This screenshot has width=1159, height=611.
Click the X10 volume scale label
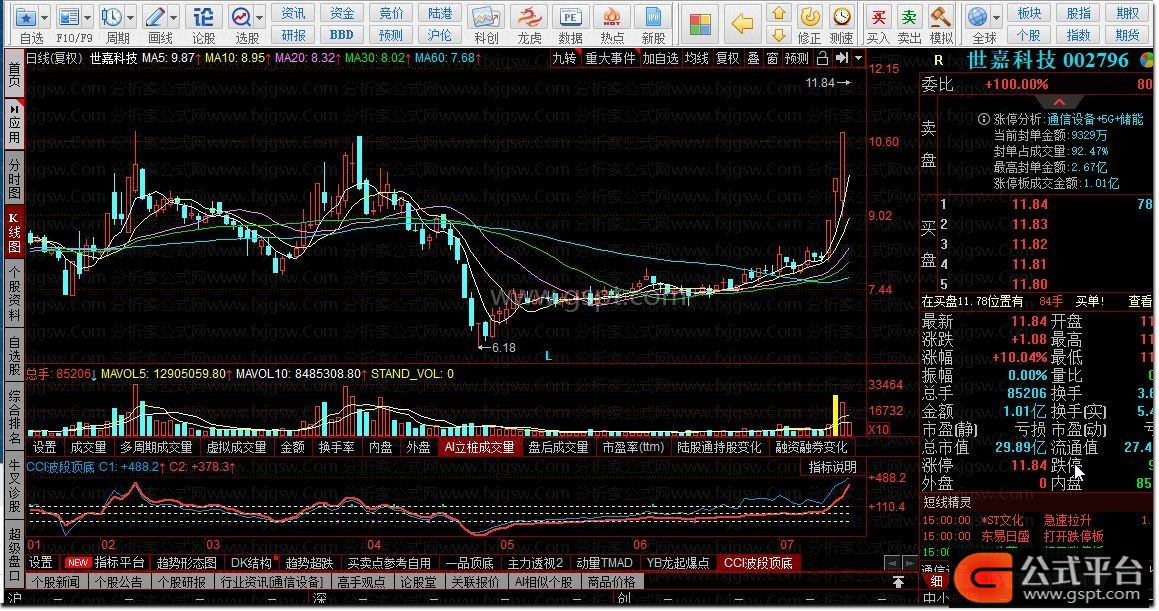pos(878,430)
